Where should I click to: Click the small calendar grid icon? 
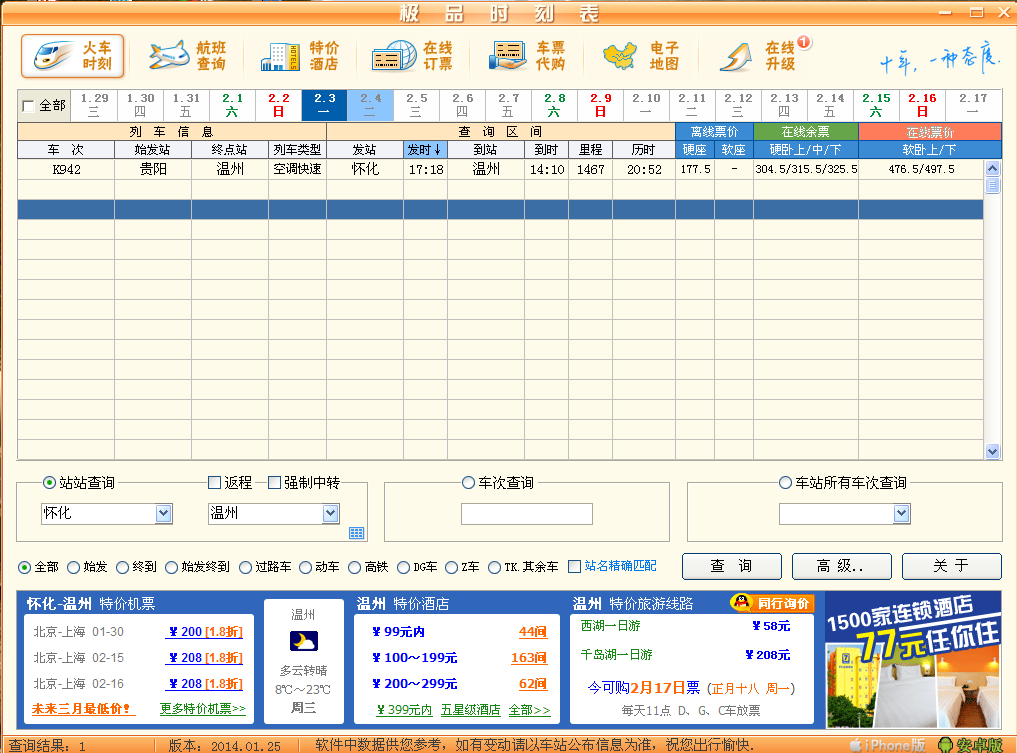tap(356, 533)
